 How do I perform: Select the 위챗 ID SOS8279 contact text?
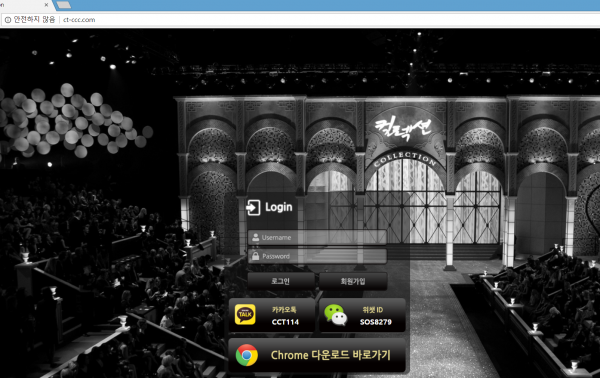click(375, 316)
